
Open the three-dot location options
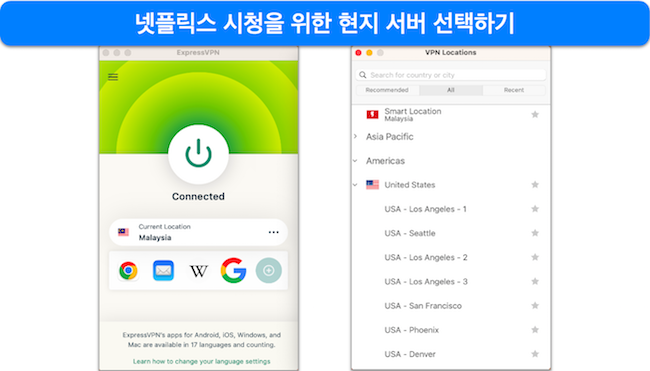[274, 232]
